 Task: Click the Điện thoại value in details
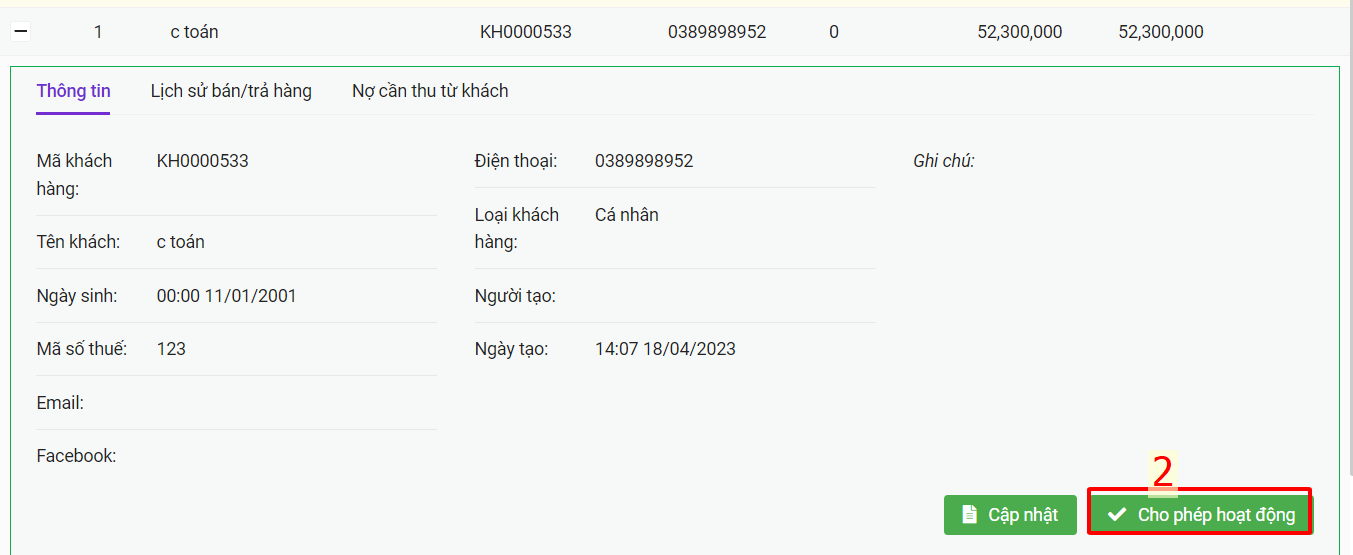coord(644,161)
